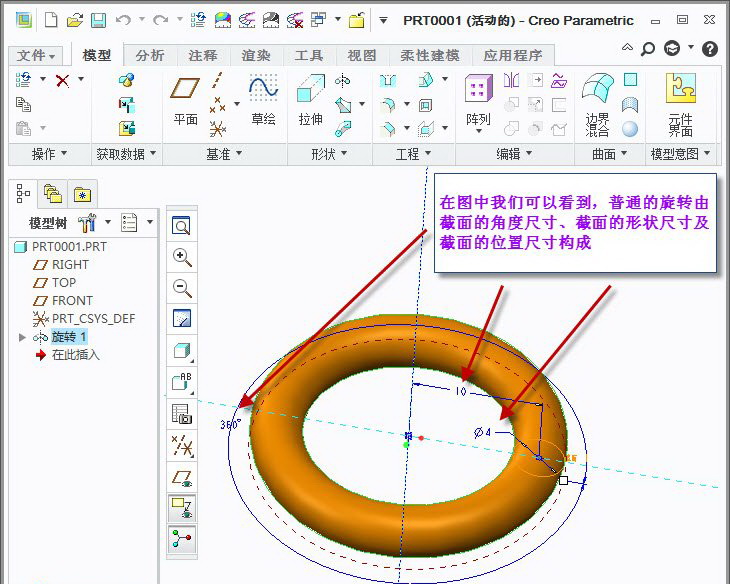
Task: Click the Mirror tool in Edit group
Action: pyautogui.click(x=511, y=81)
